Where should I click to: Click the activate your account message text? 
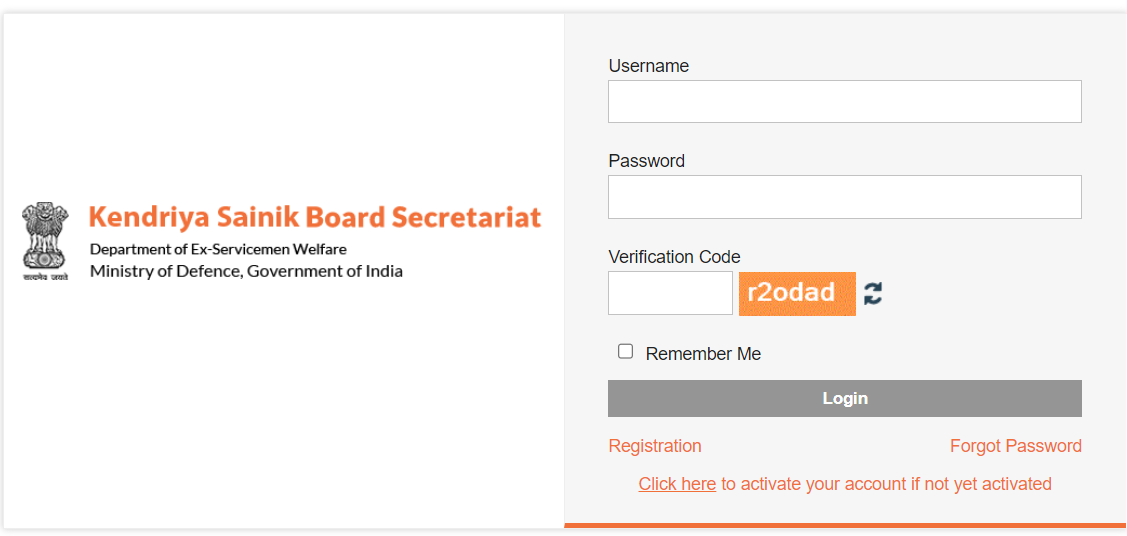(x=886, y=484)
